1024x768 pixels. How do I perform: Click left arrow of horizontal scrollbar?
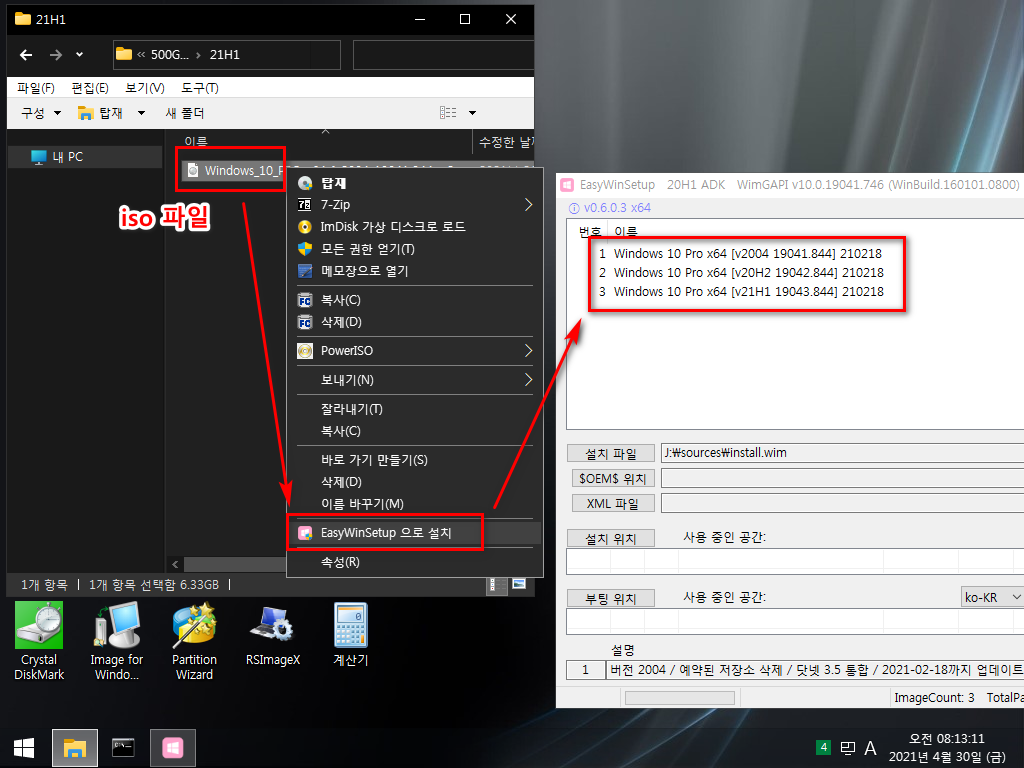click(x=175, y=564)
